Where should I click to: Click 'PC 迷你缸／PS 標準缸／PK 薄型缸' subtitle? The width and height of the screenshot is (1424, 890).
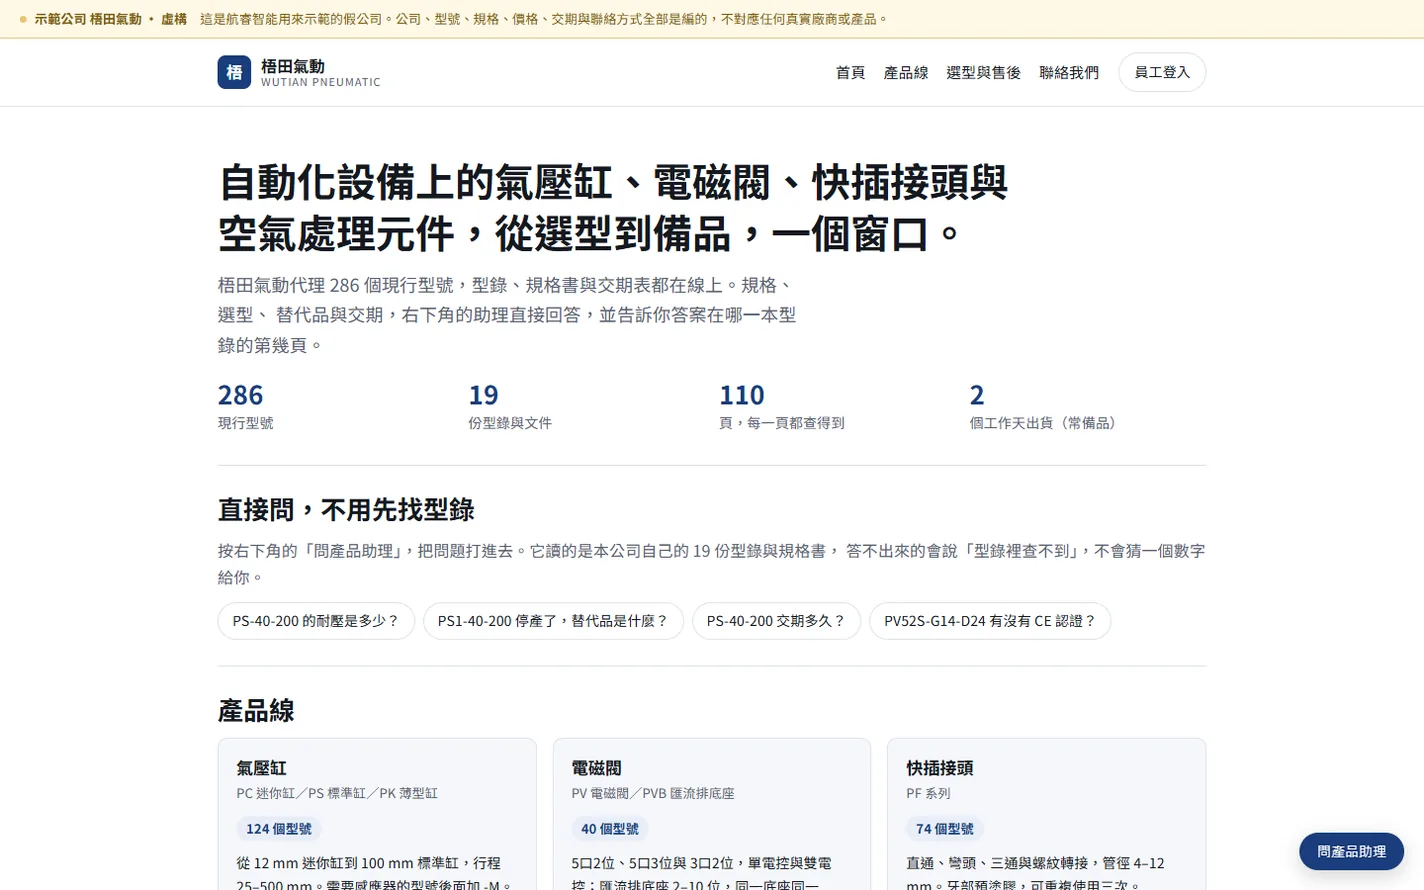pos(337,793)
